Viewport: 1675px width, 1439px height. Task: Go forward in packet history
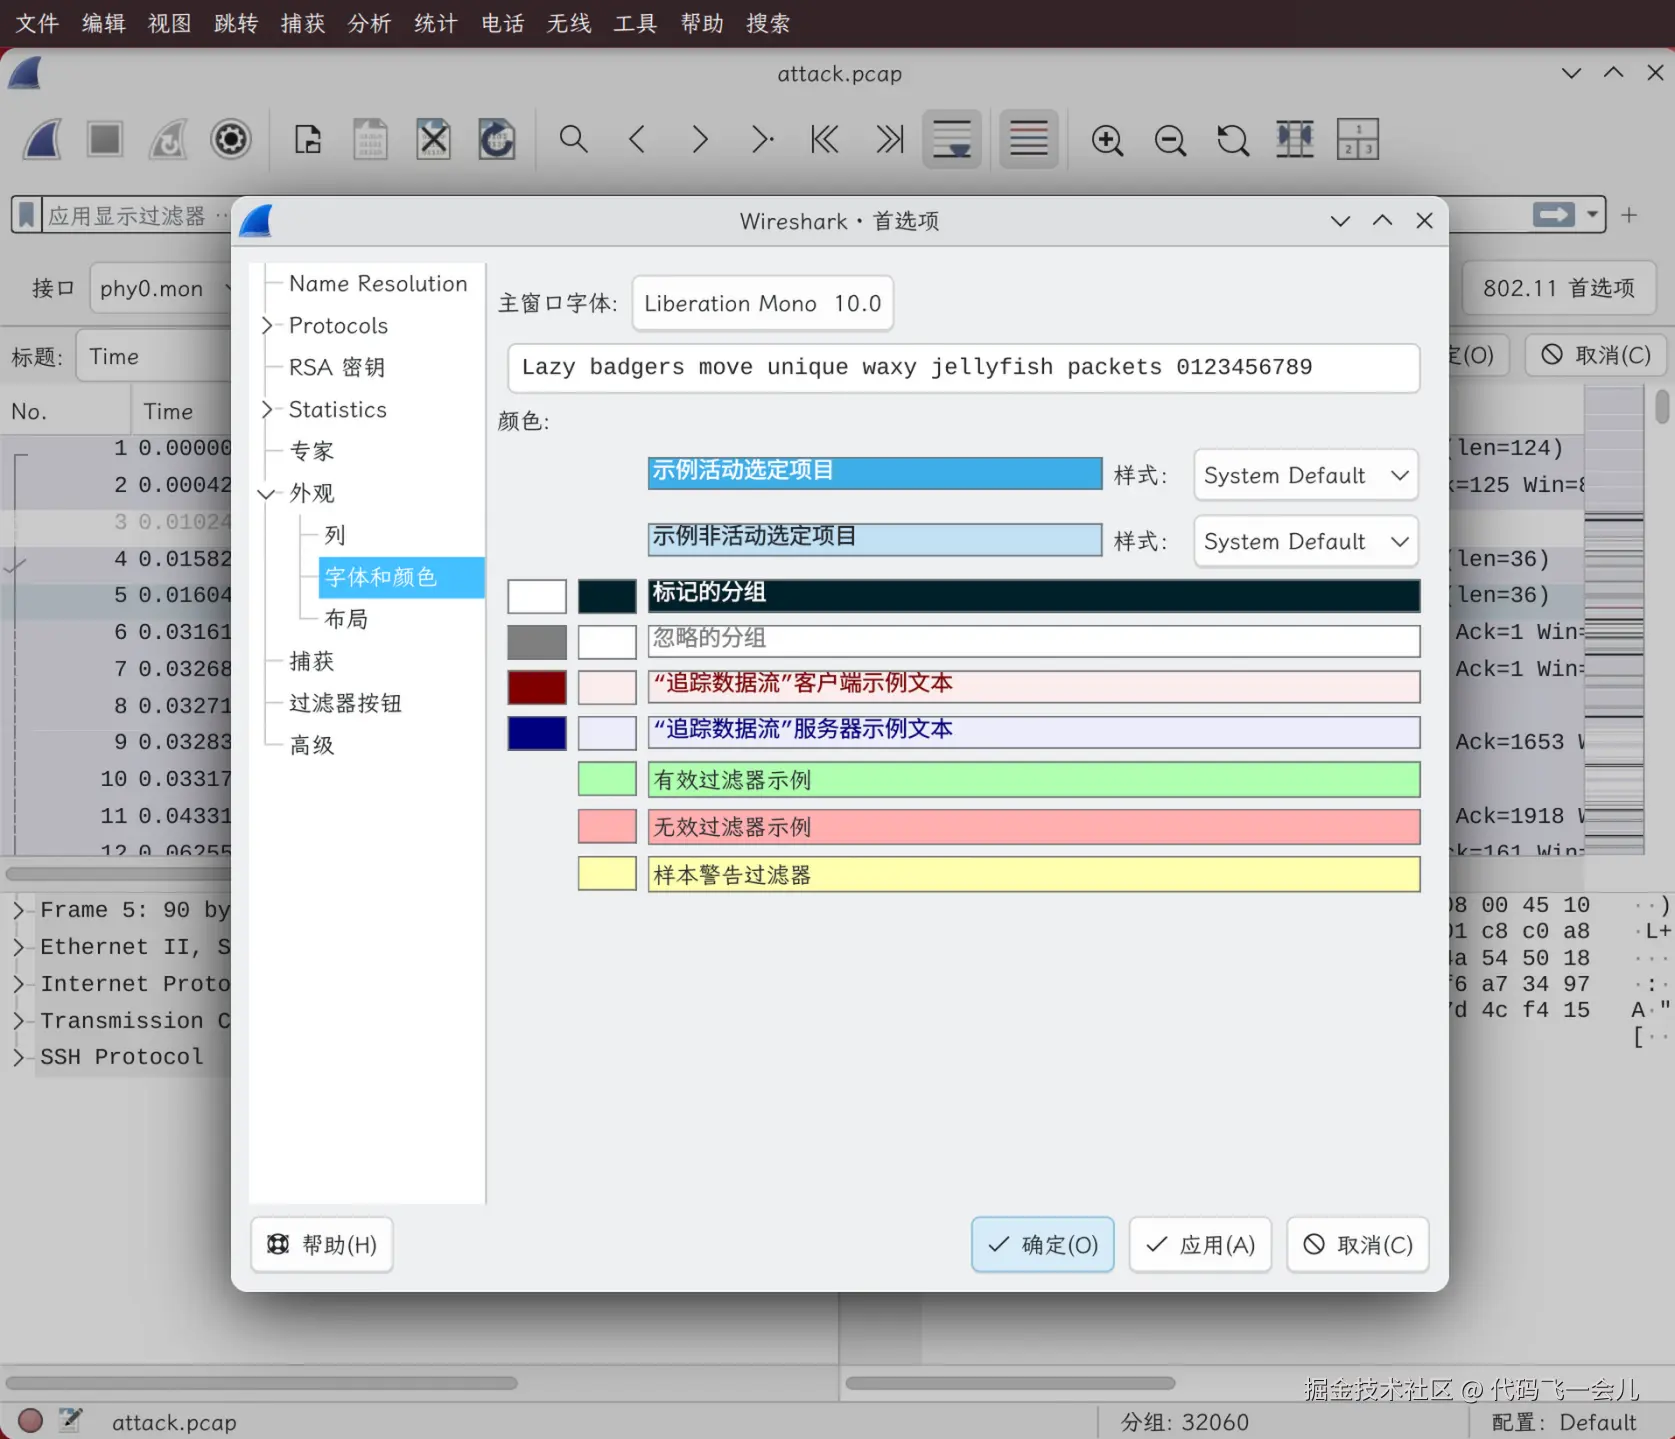[x=700, y=139]
